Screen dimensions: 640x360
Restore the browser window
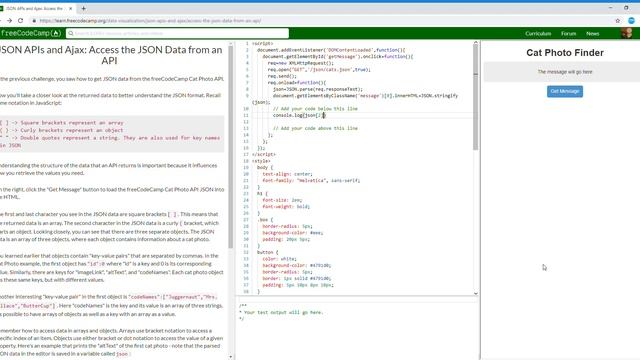click(626, 8)
